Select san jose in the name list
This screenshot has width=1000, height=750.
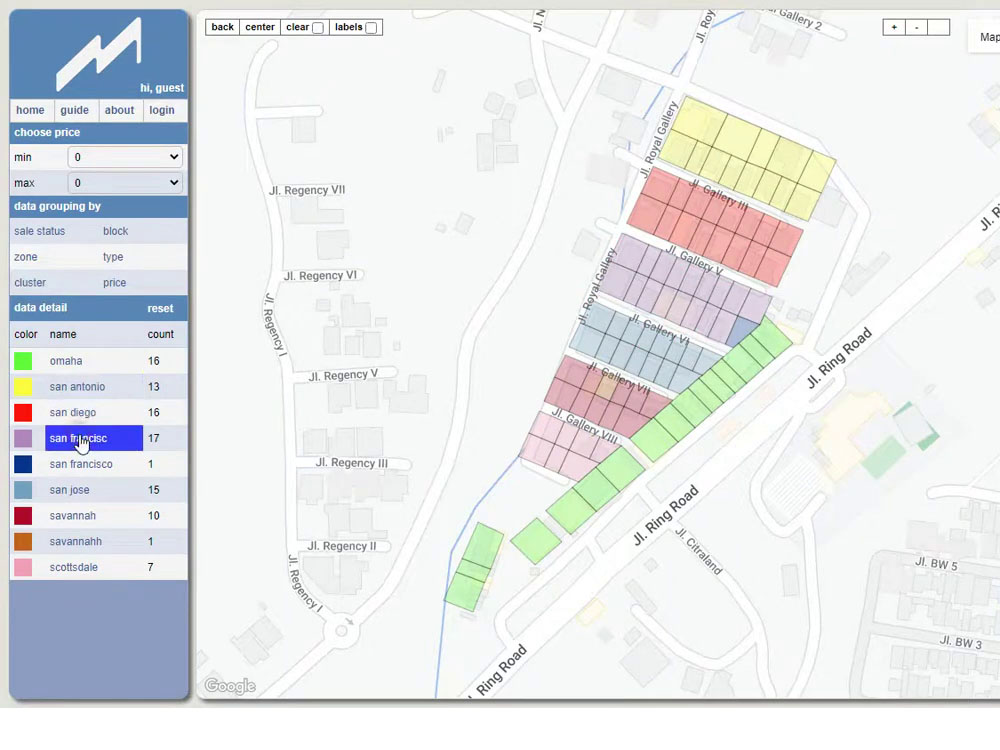70,490
